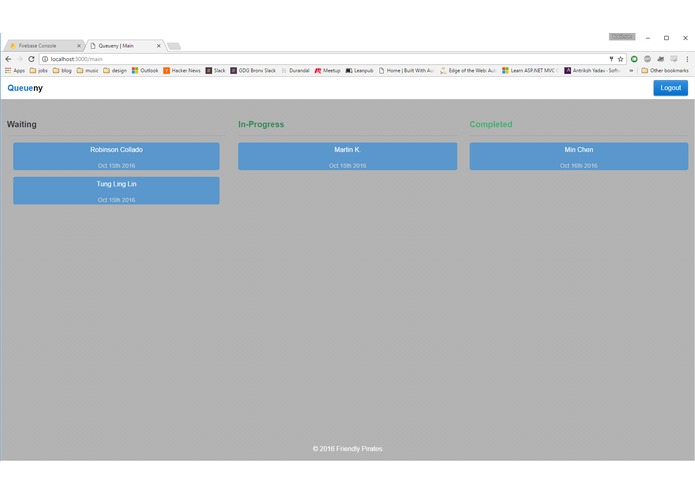
Task: Open the Home | Built With Aurelia bookmark
Action: (x=406, y=70)
